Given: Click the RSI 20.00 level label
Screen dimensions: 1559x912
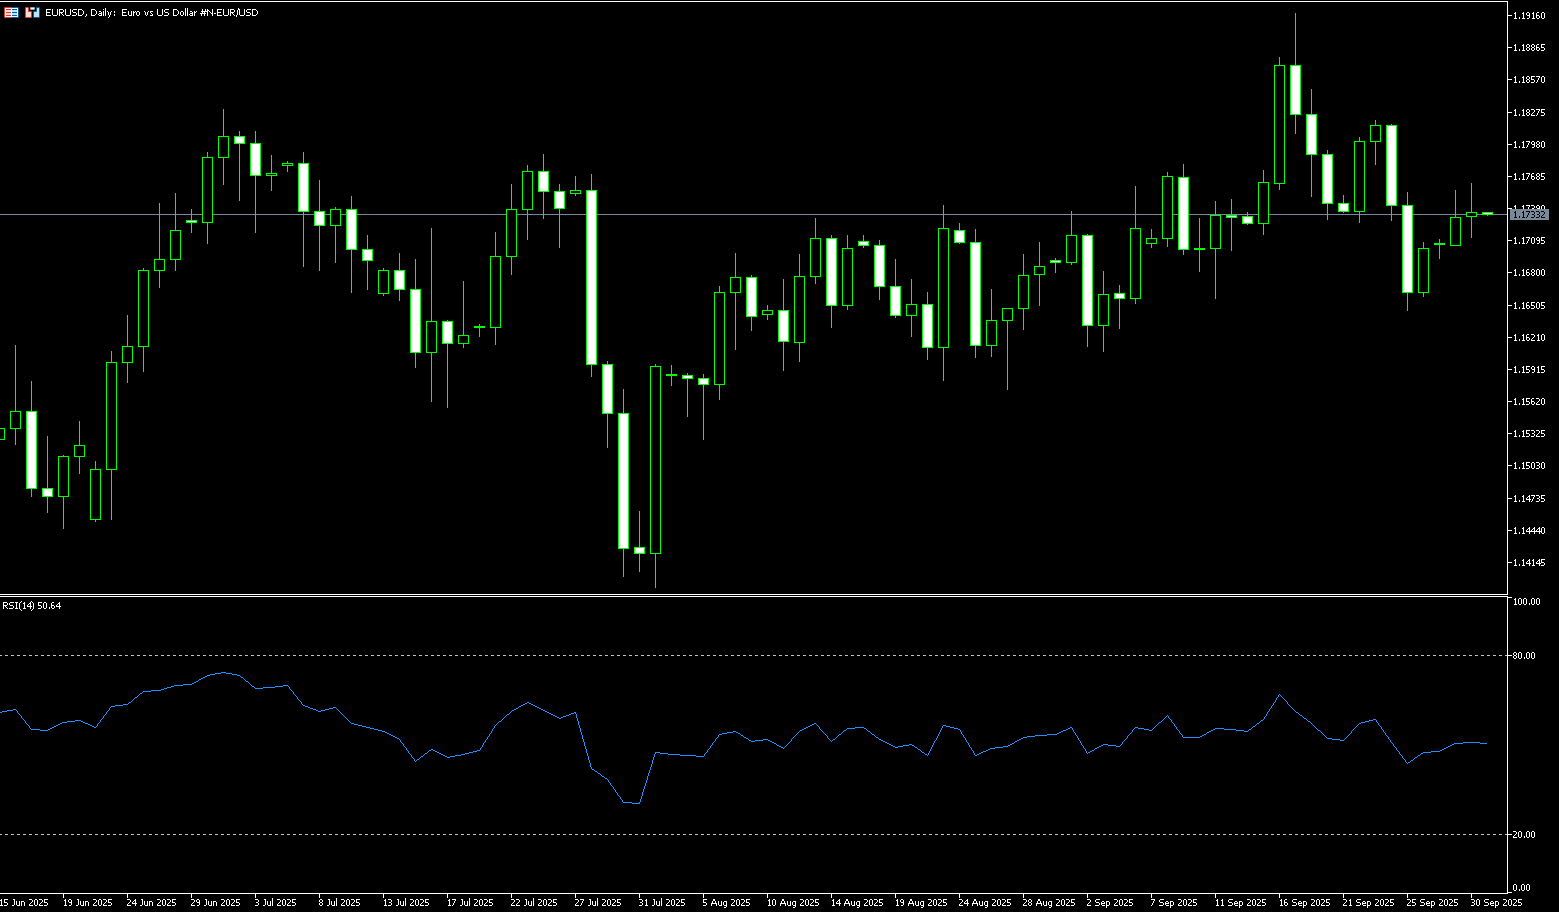Looking at the screenshot, I should click(x=1524, y=835).
